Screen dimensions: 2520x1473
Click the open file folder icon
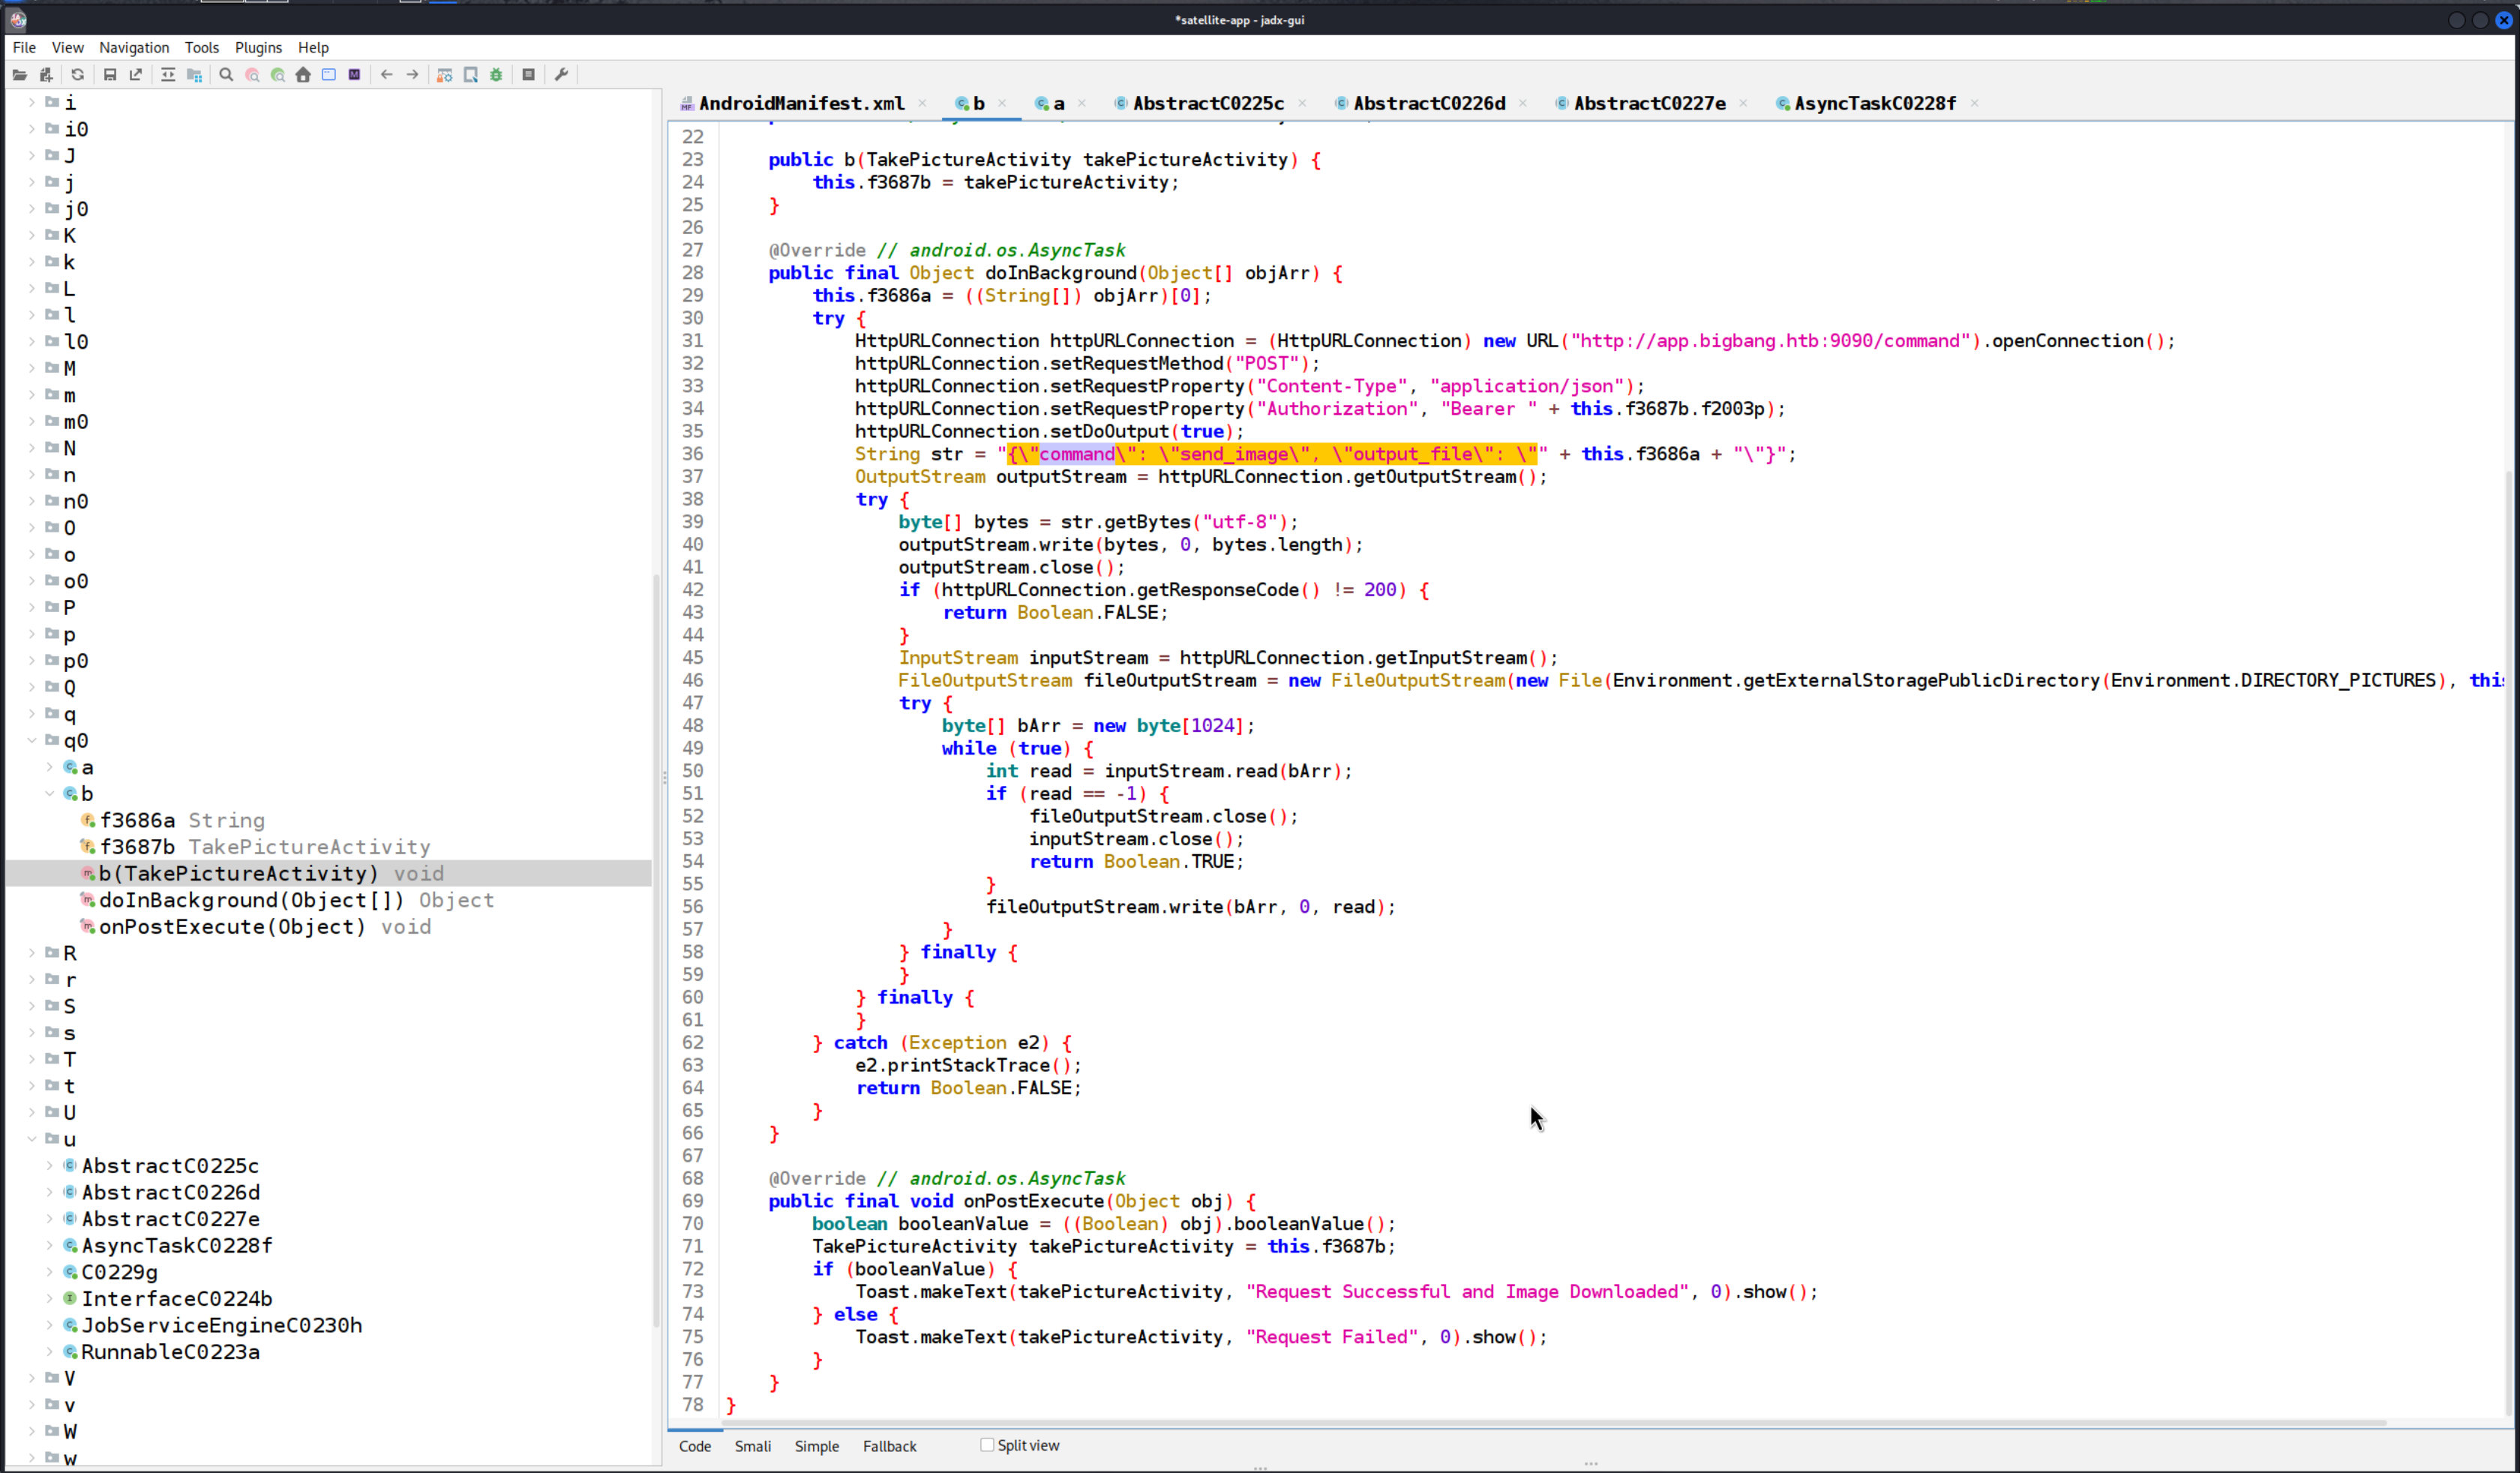point(20,75)
